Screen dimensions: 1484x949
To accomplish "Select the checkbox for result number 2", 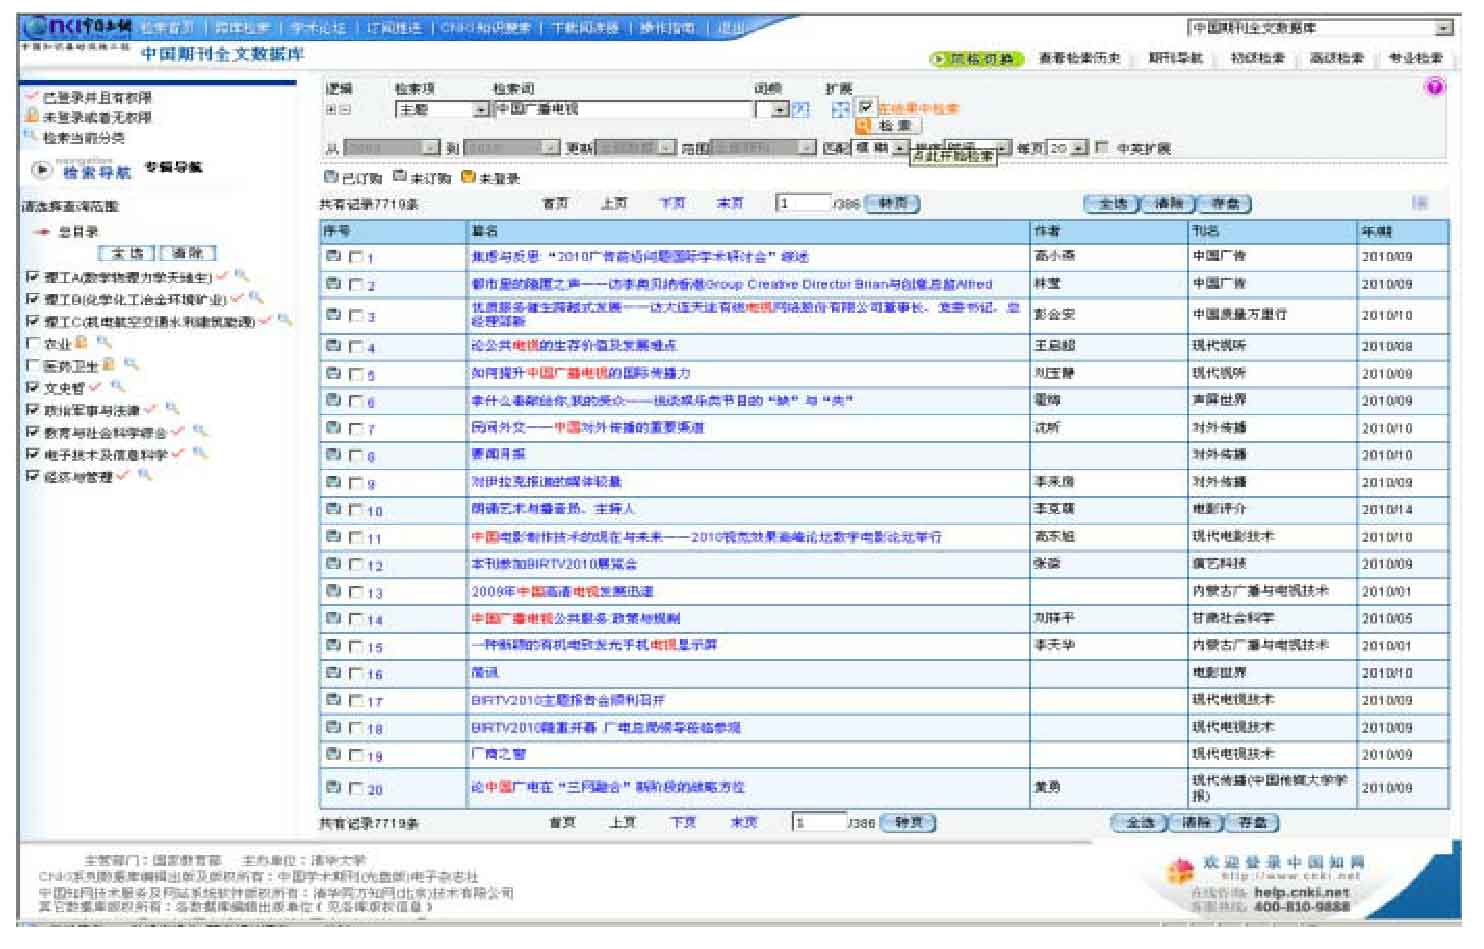I will point(356,285).
